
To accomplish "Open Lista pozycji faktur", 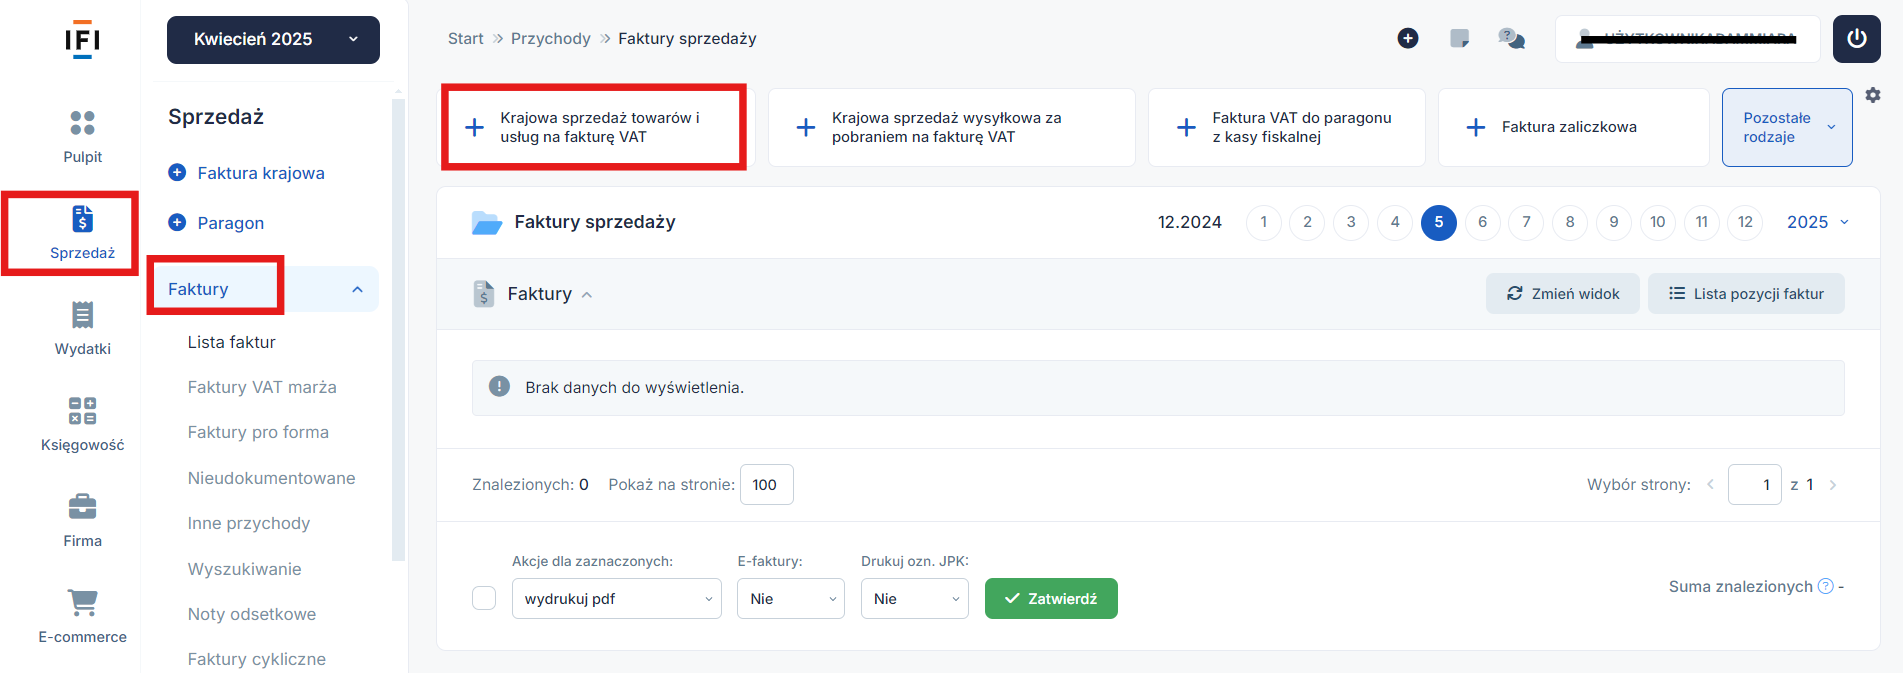I will pyautogui.click(x=1746, y=294).
